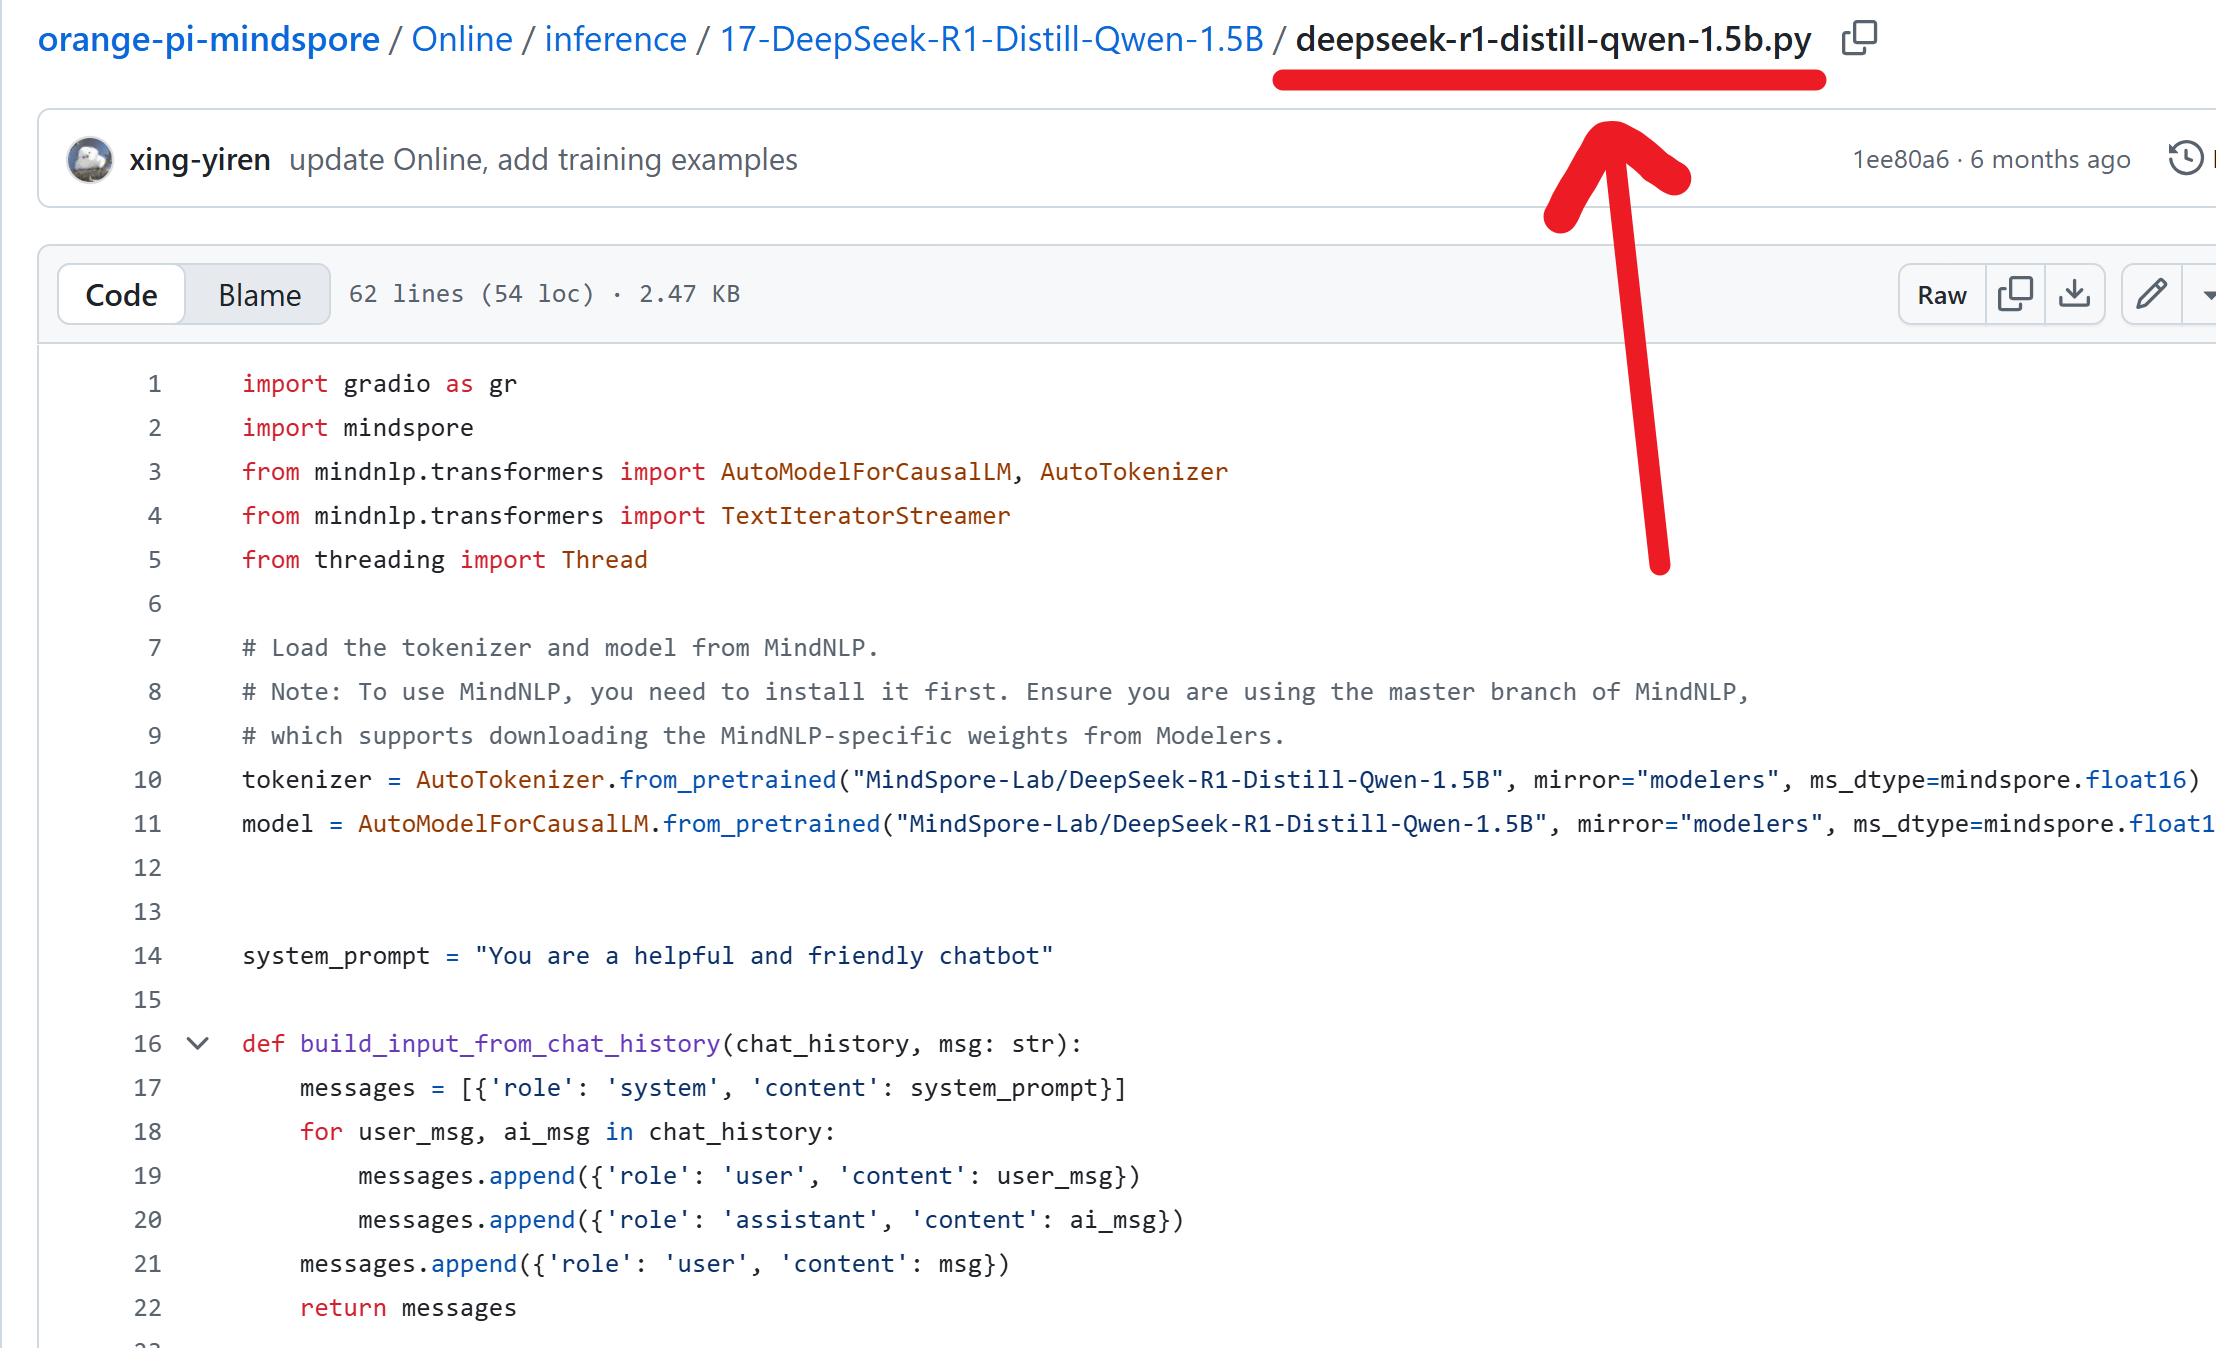Click the file name deepseek-r1-distill-qwen-1.5b.py
Screen dimensions: 2216x1348
pos(1553,39)
